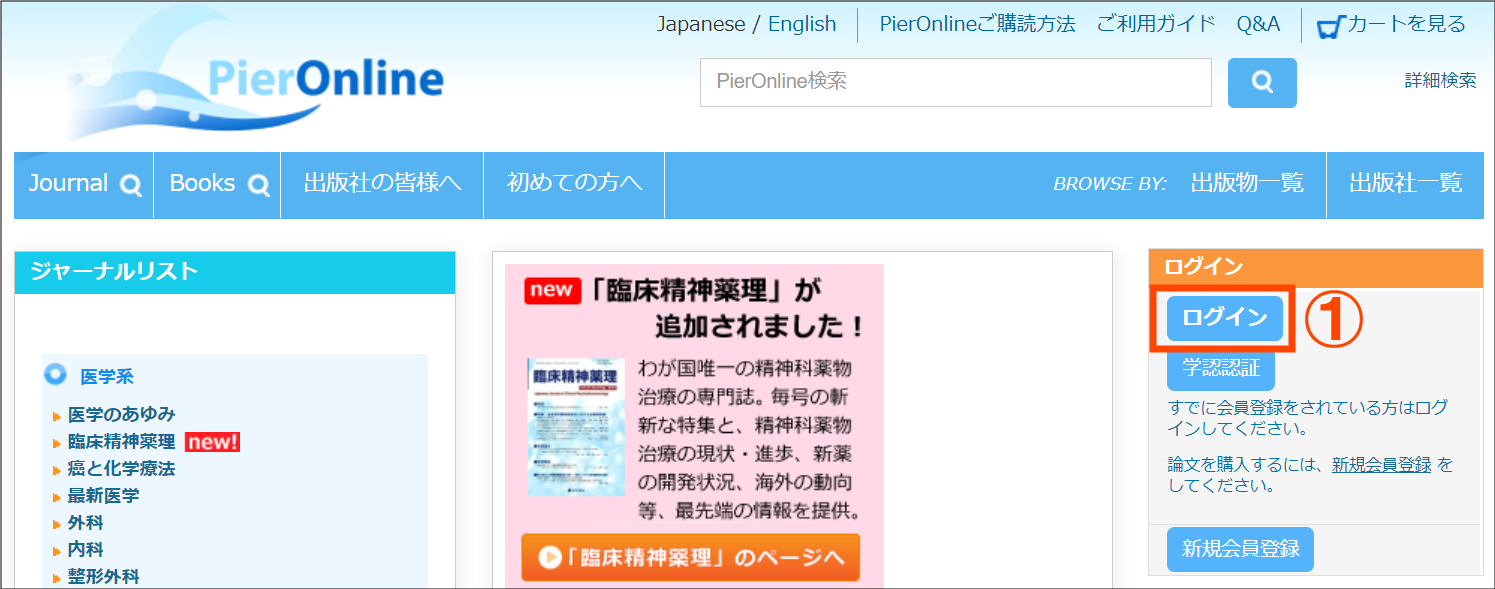Click the 臨床精神薬理 journal cover thumbnail
This screenshot has height=589, width=1495.
(x=576, y=427)
